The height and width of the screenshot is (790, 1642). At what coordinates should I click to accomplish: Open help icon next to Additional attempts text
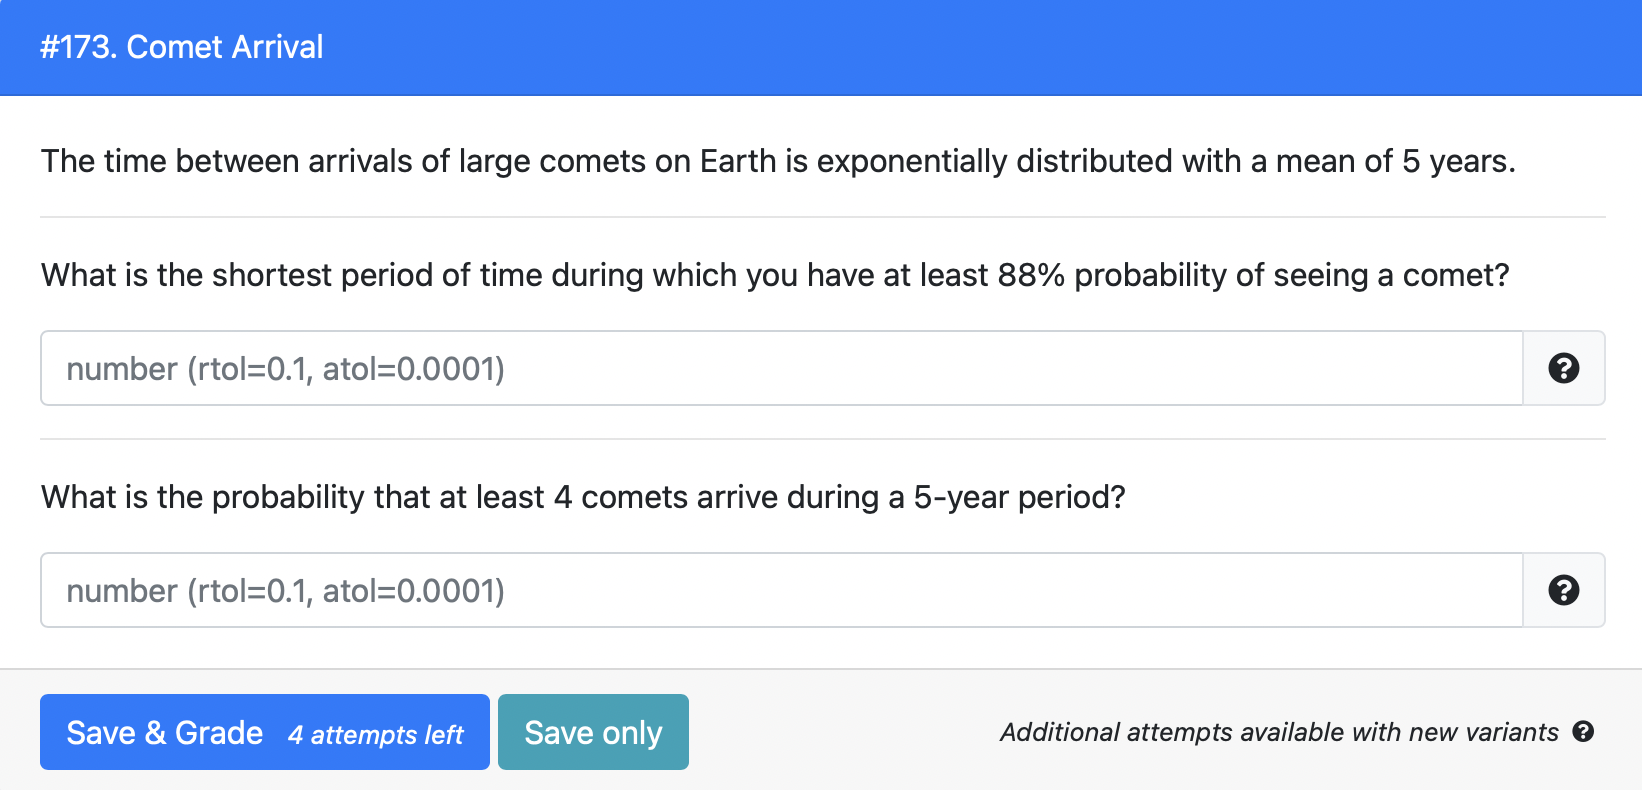point(1583,731)
